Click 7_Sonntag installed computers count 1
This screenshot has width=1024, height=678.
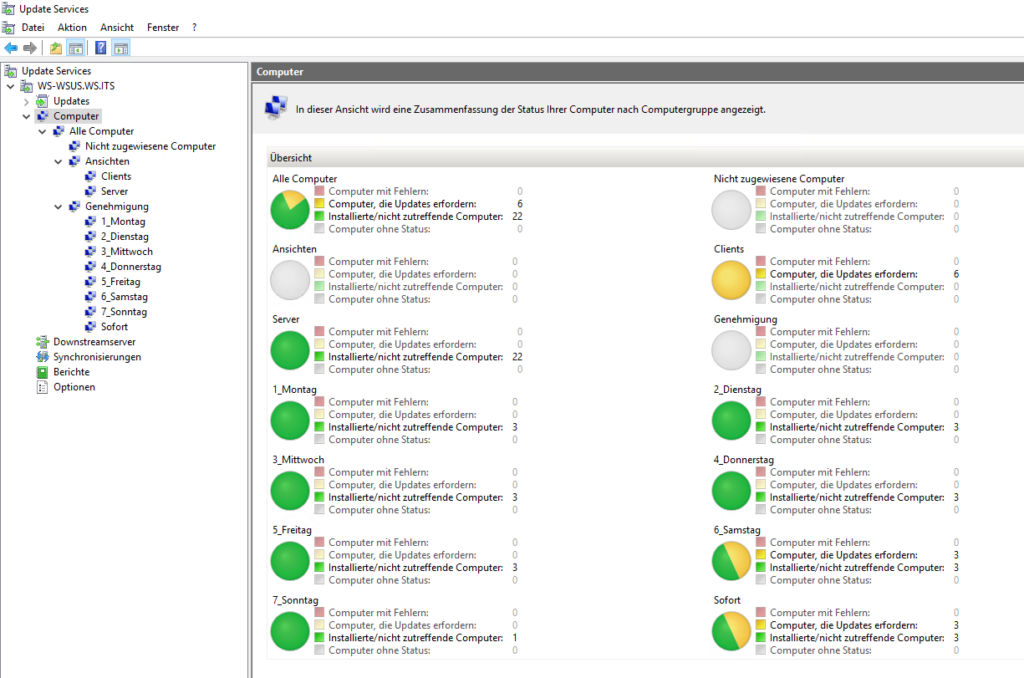click(x=515, y=638)
